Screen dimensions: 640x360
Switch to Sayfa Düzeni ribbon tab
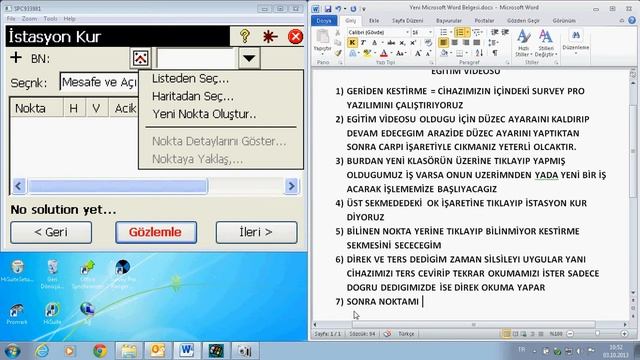click(407, 20)
